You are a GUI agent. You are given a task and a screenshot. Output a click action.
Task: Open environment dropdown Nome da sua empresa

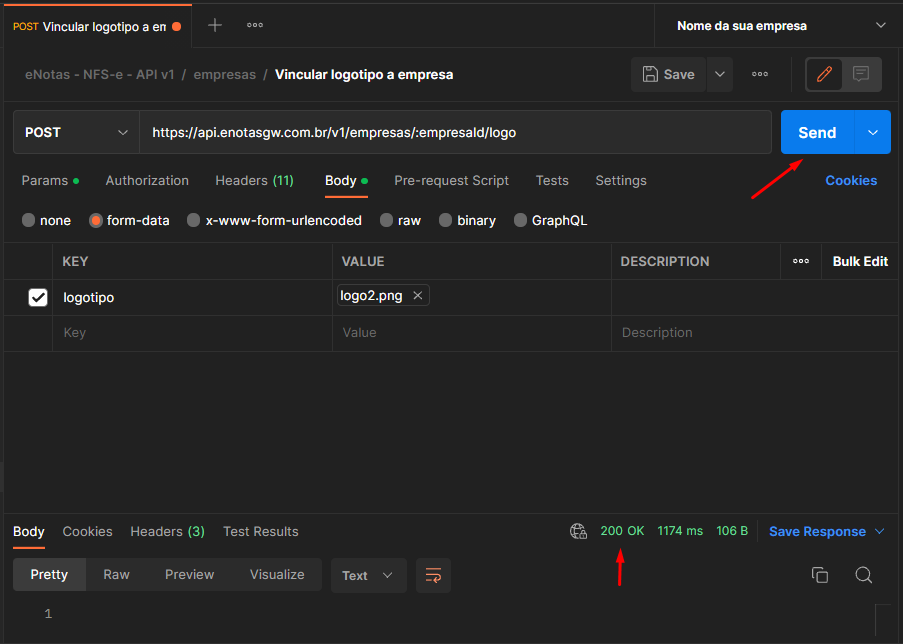[779, 26]
